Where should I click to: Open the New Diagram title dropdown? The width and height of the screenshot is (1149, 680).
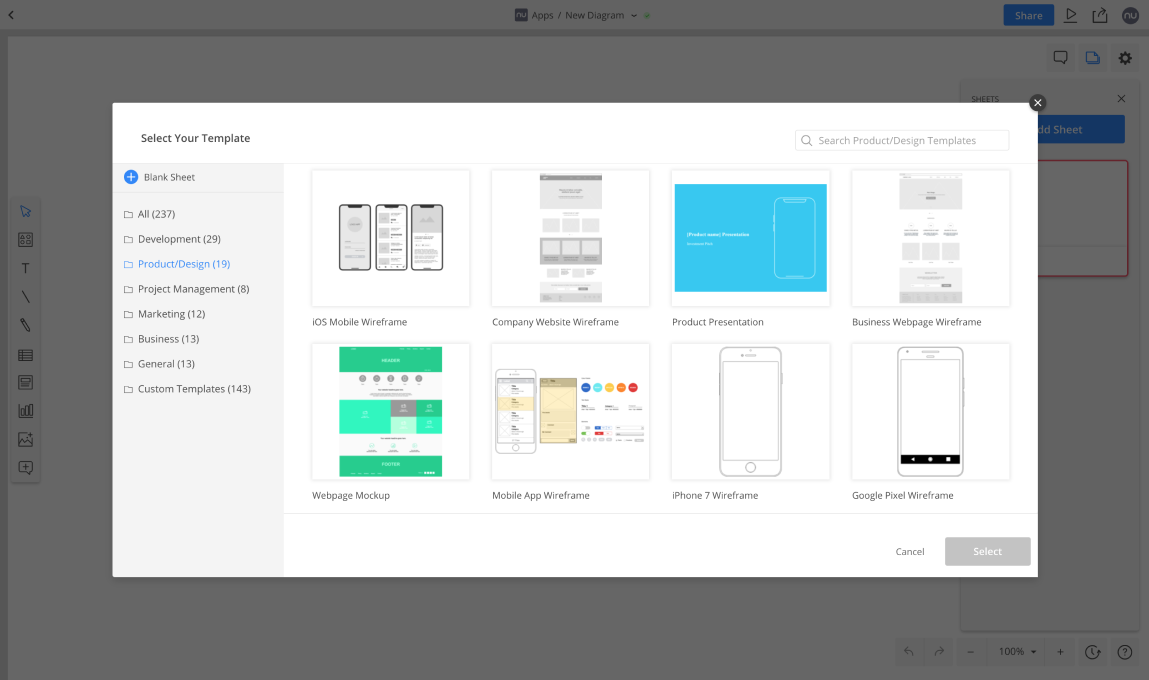pos(634,15)
